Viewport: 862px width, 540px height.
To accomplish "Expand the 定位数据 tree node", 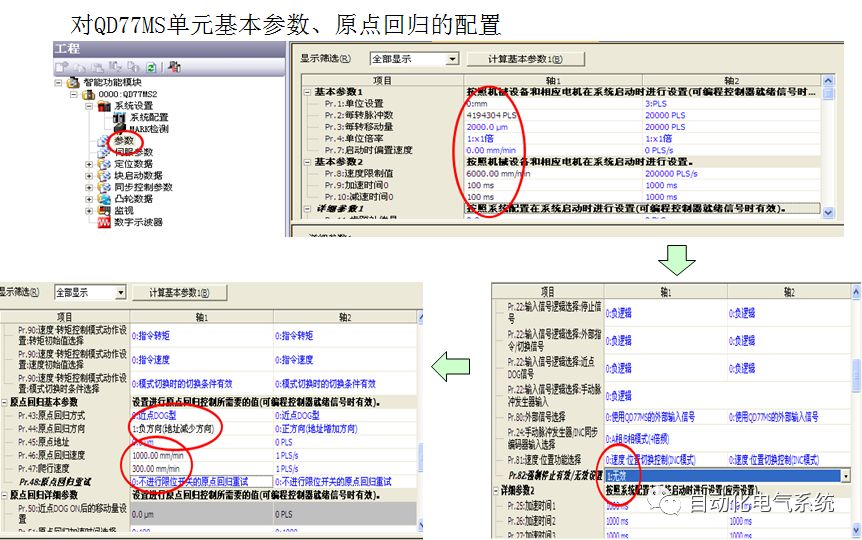I will (89, 164).
